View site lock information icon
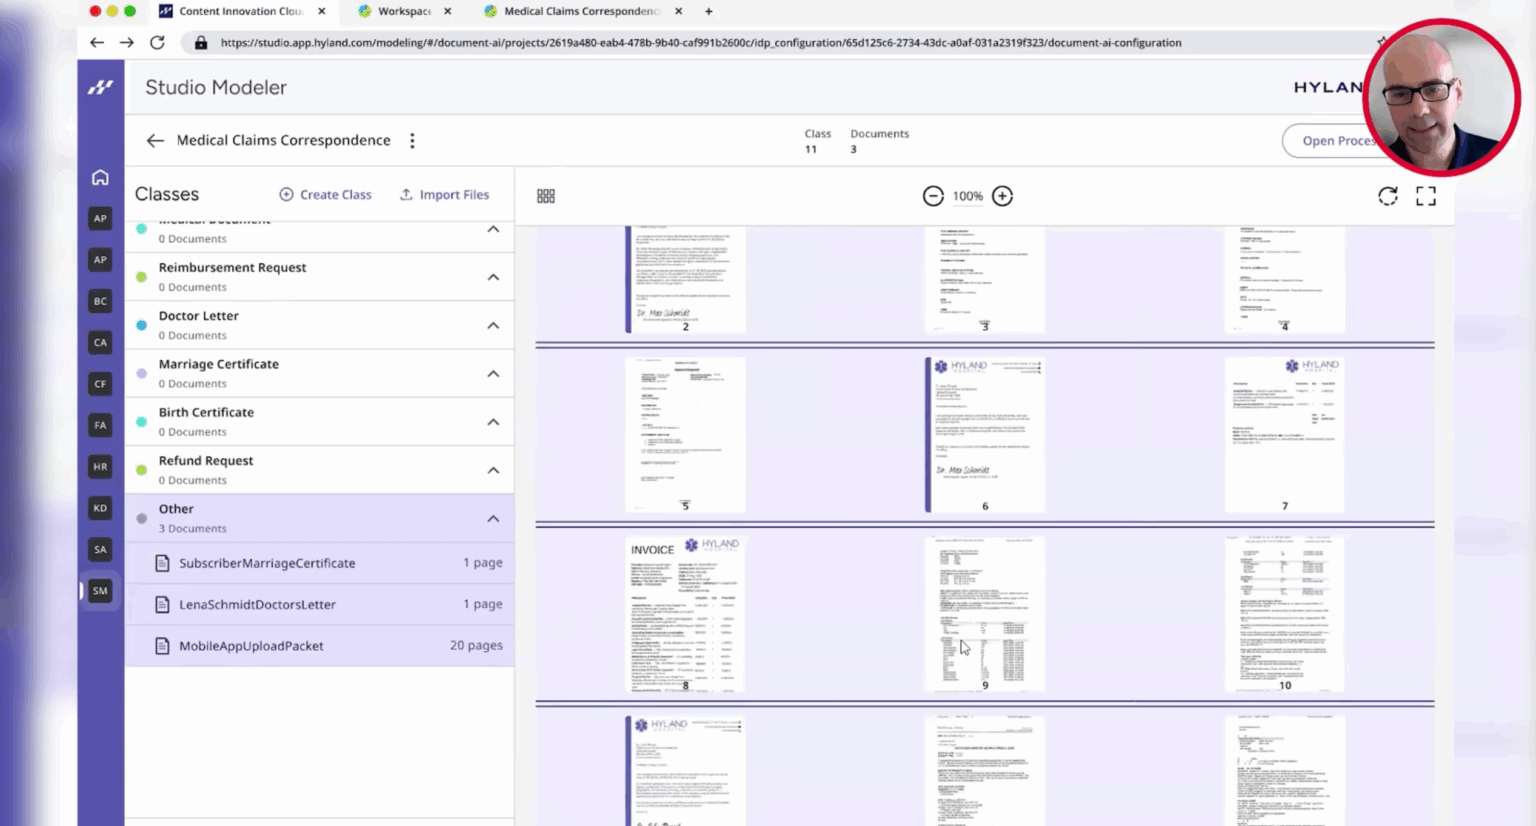This screenshot has width=1536, height=826. [201, 43]
